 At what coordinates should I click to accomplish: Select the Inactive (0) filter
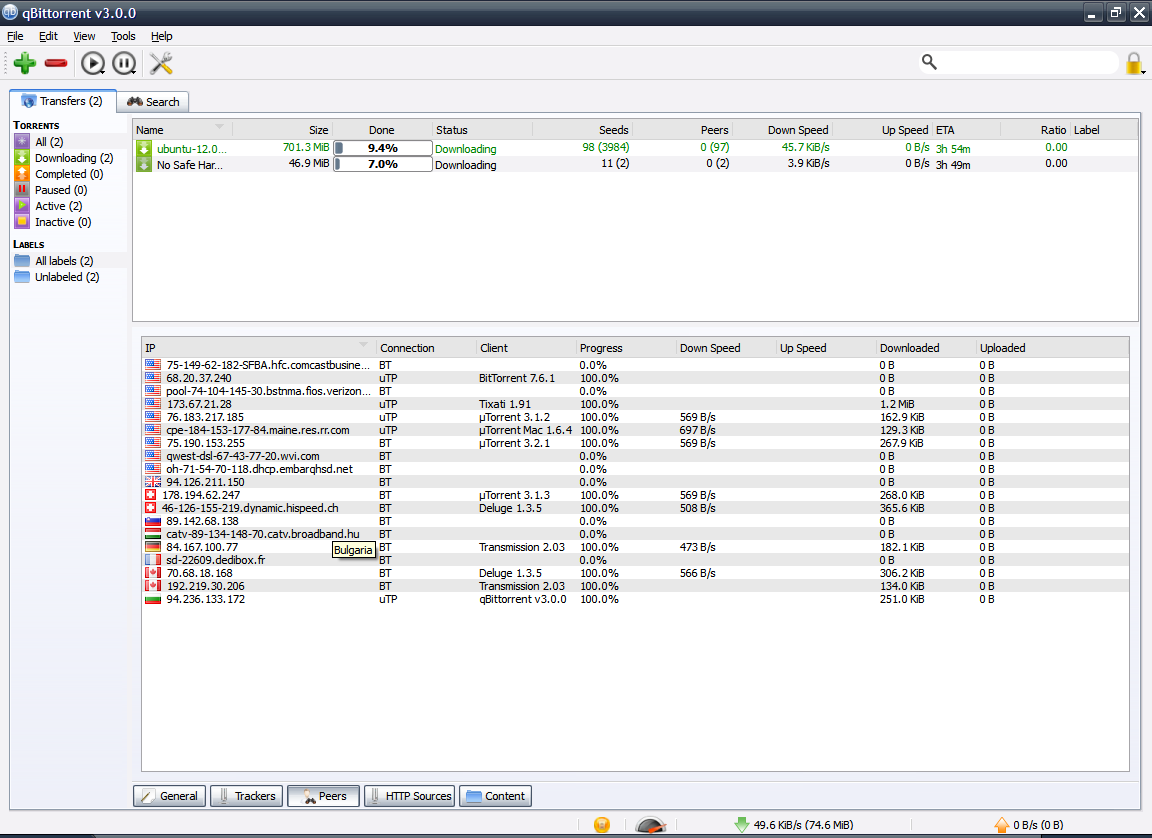coord(63,223)
